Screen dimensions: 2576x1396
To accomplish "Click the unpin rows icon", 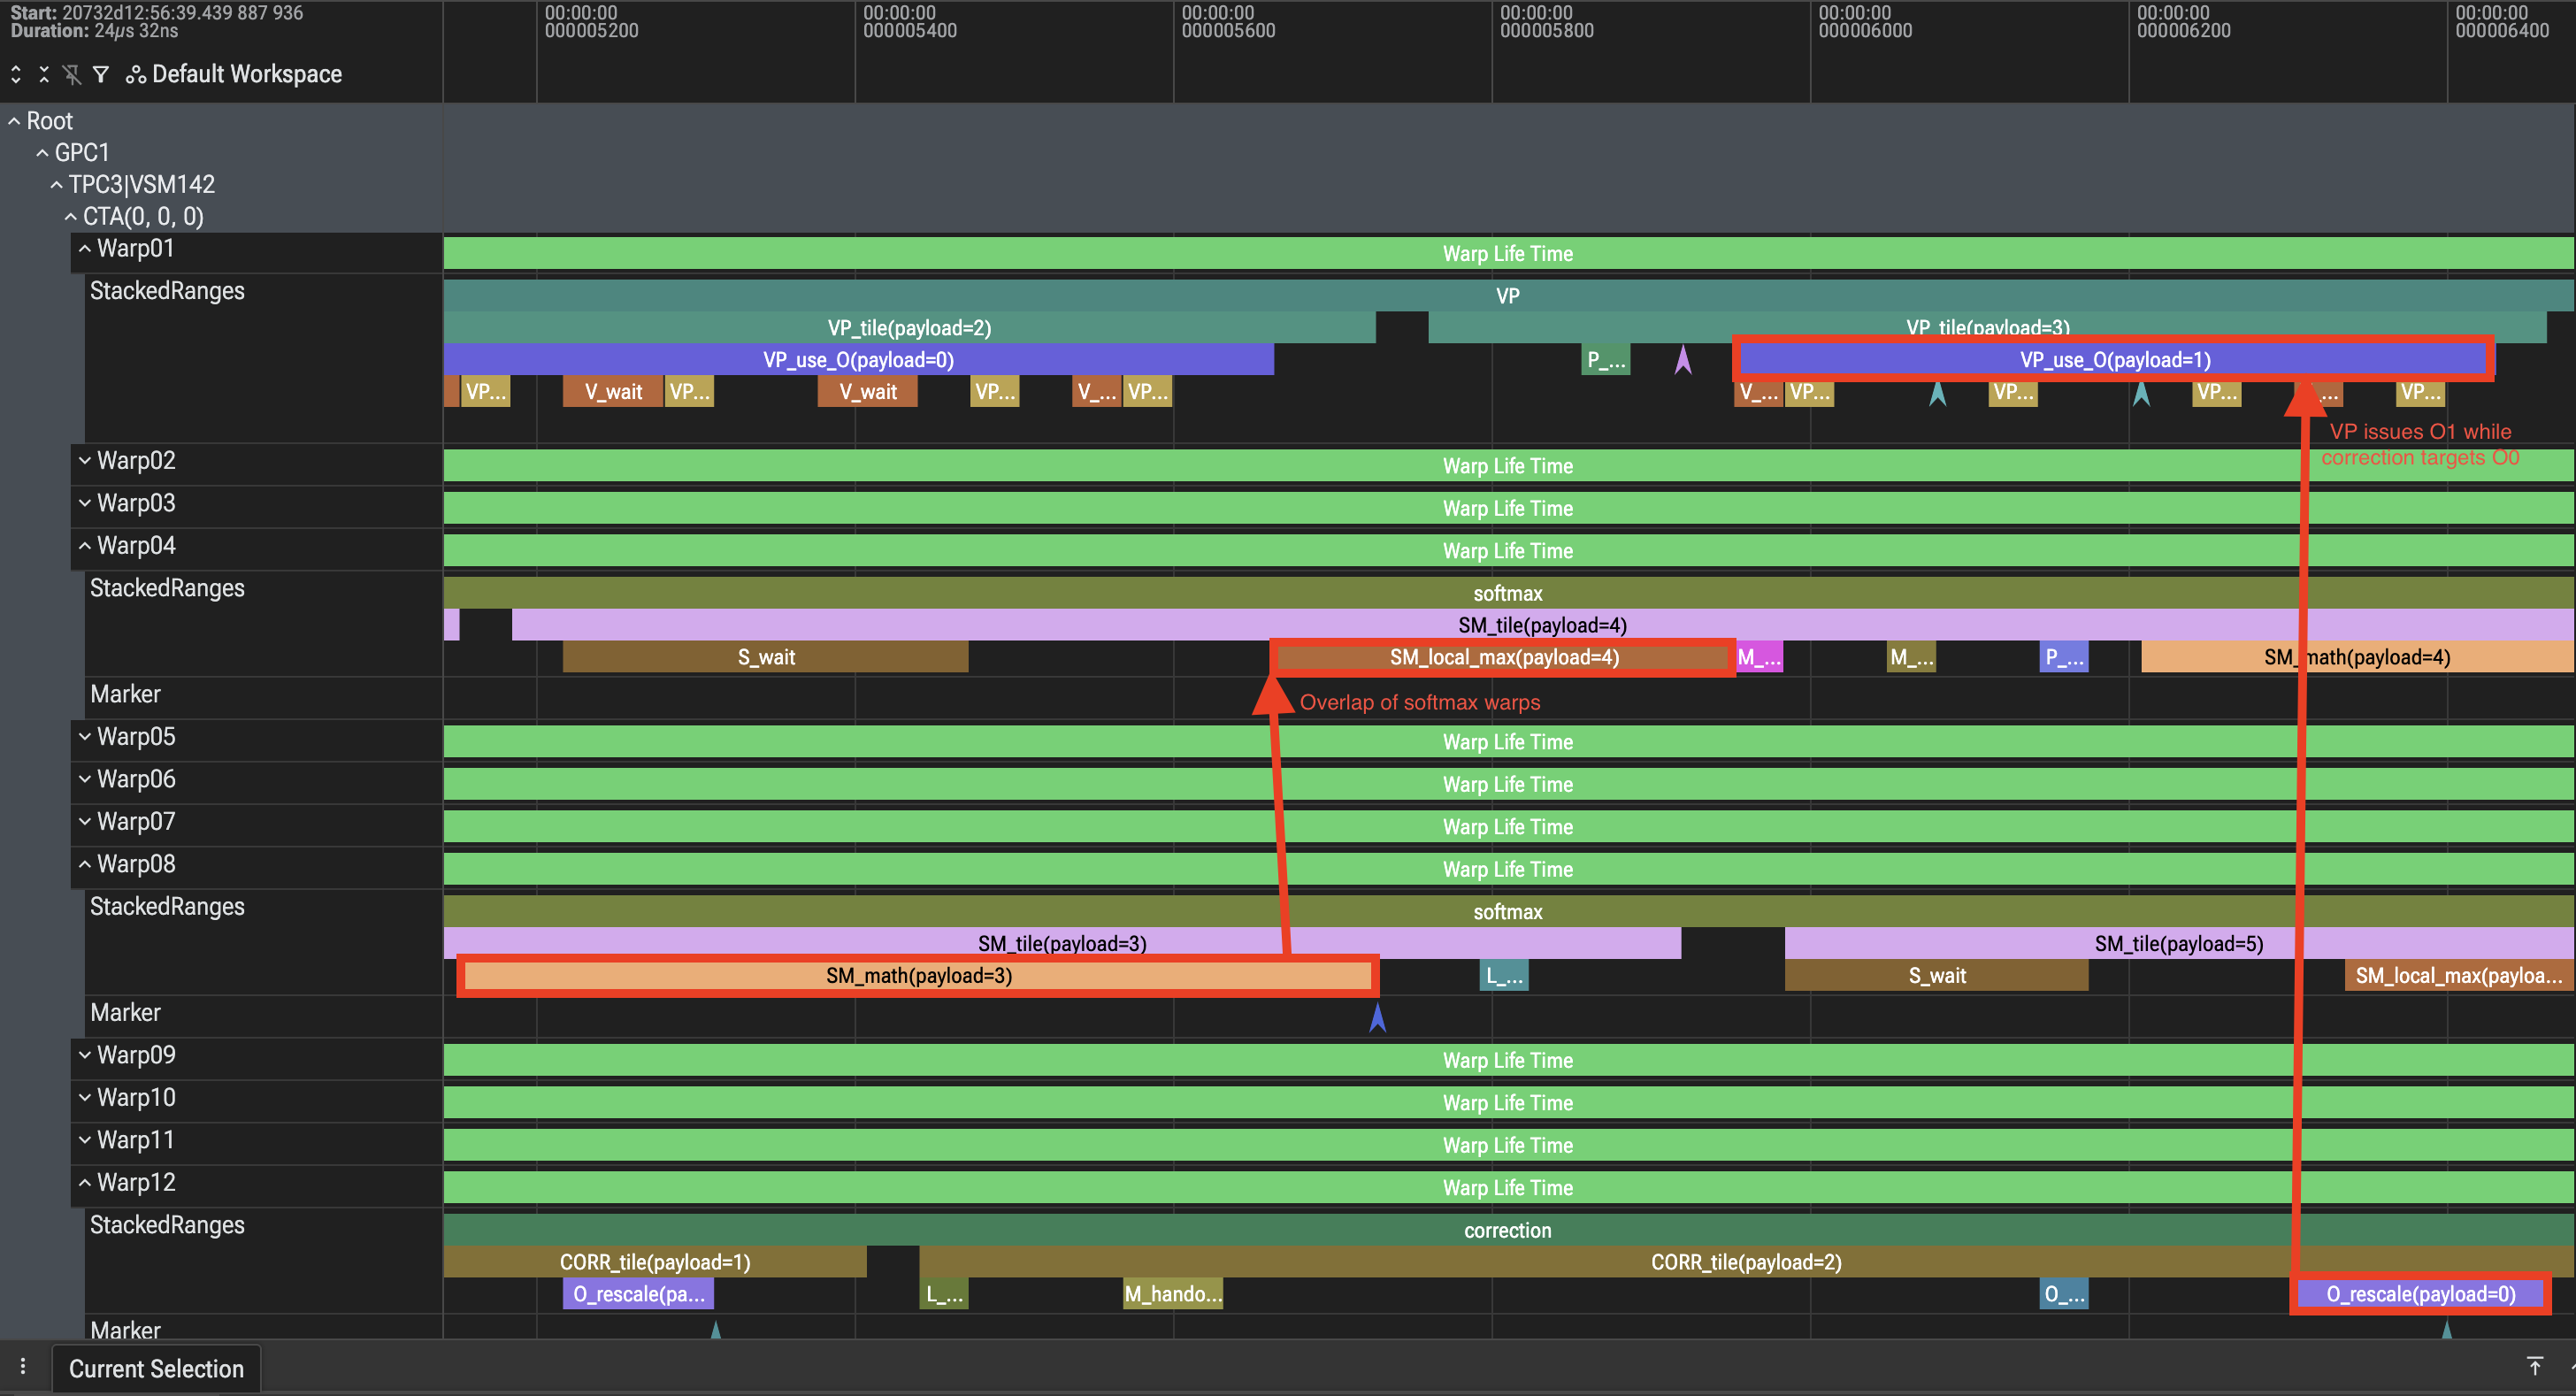I will pos(72,74).
